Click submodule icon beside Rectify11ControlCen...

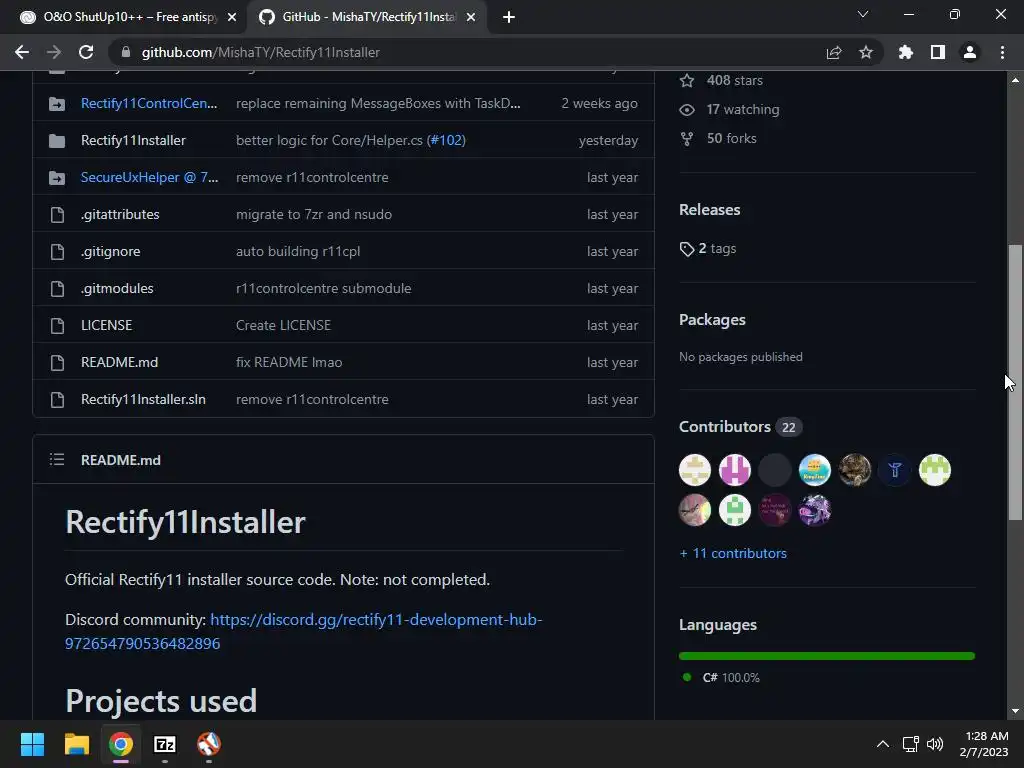tap(57, 104)
